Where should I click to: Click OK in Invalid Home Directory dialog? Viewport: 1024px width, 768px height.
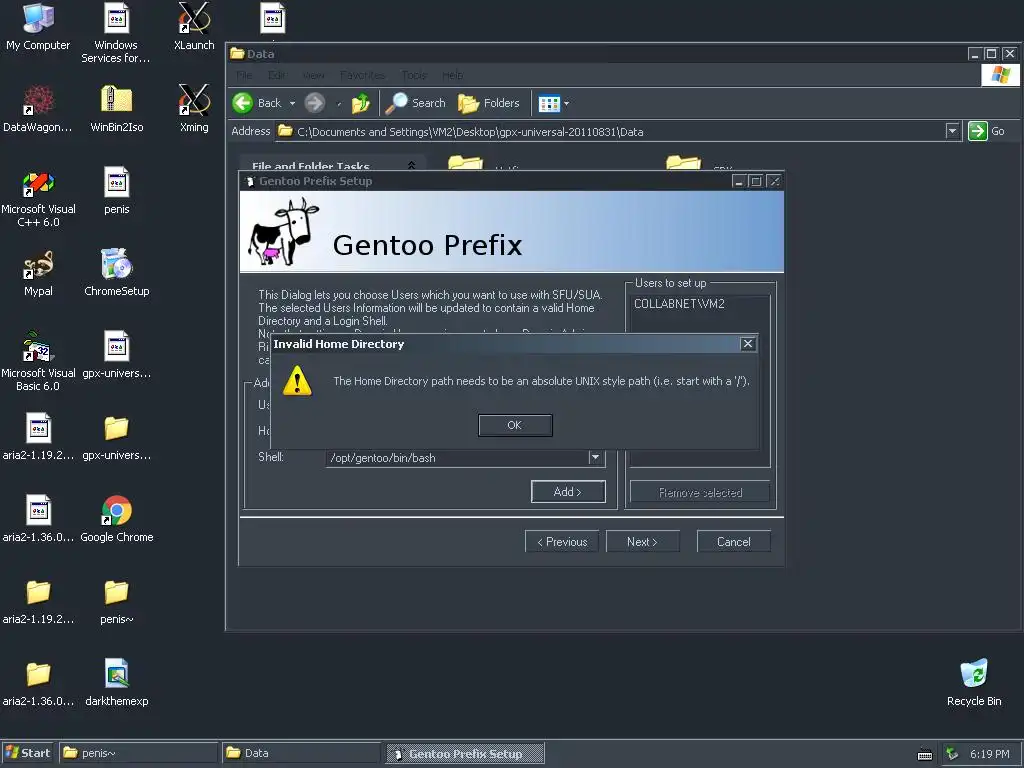tap(515, 425)
